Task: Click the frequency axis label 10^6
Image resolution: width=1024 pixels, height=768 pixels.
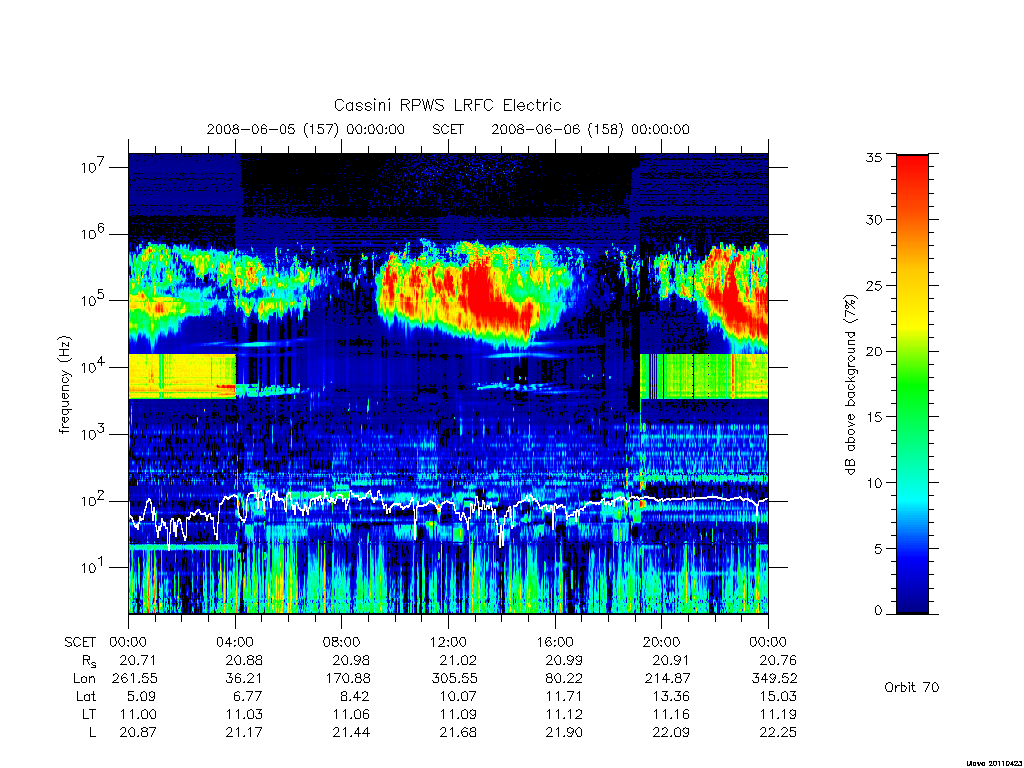Action: [94, 233]
